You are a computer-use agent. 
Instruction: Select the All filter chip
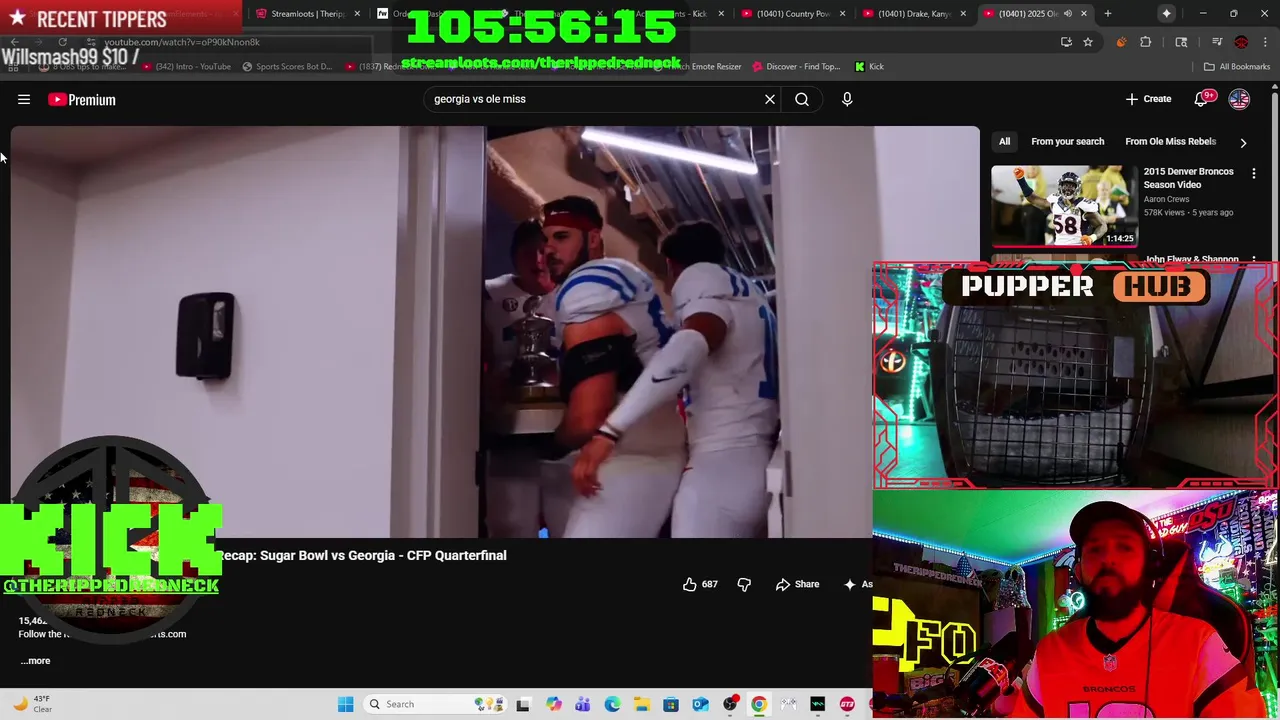(1004, 141)
